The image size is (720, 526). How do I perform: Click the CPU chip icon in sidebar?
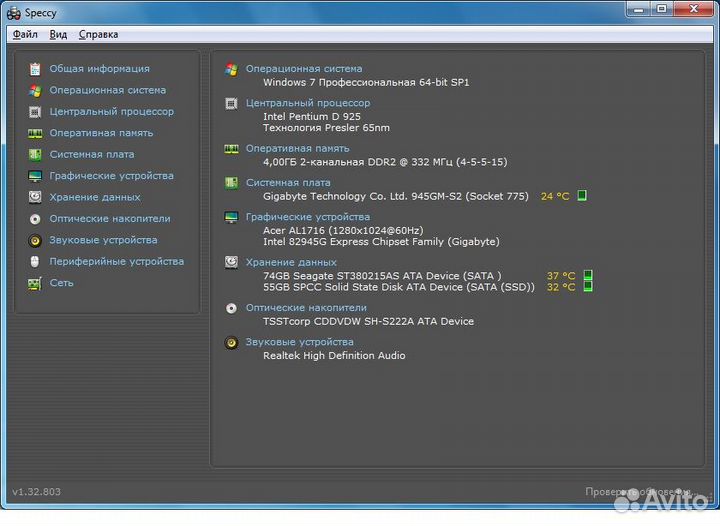tap(35, 112)
